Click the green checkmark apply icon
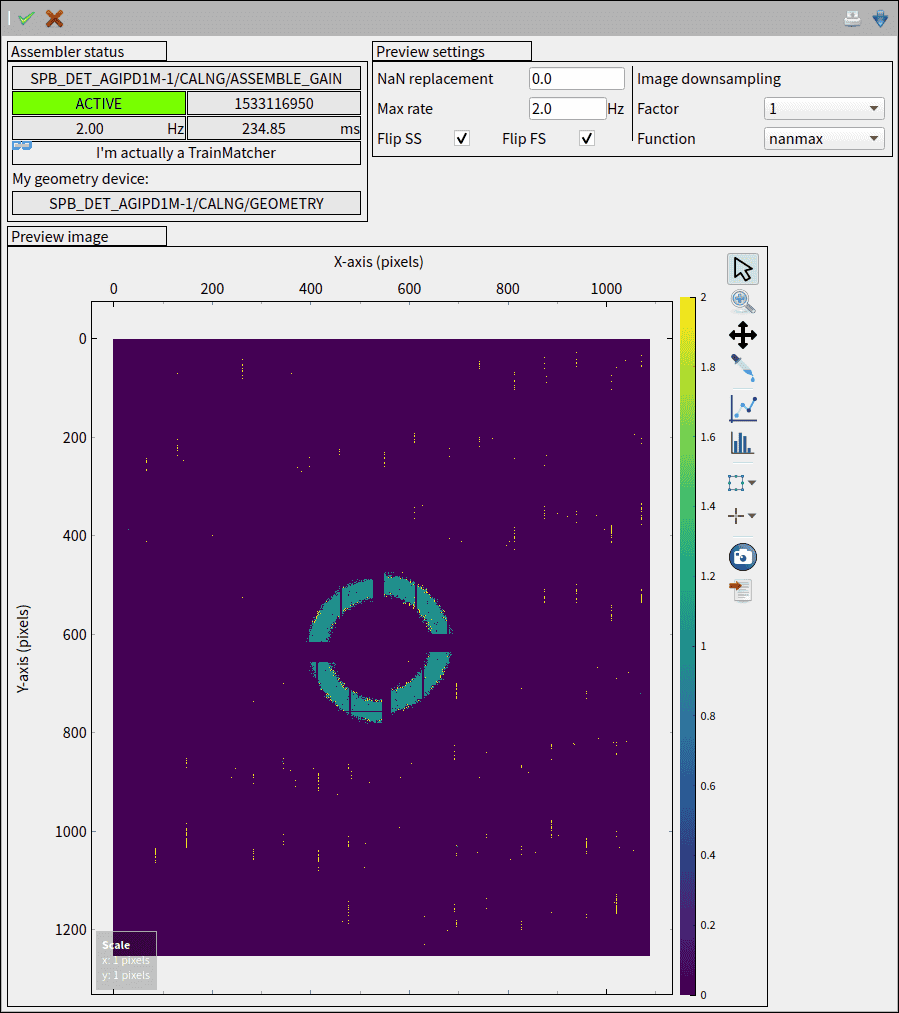 (26, 18)
